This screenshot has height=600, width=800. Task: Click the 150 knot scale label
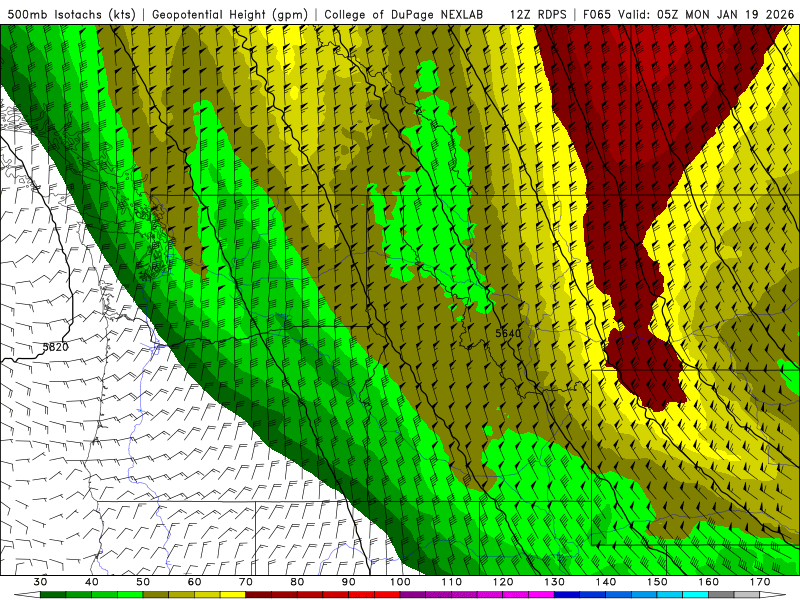657,582
